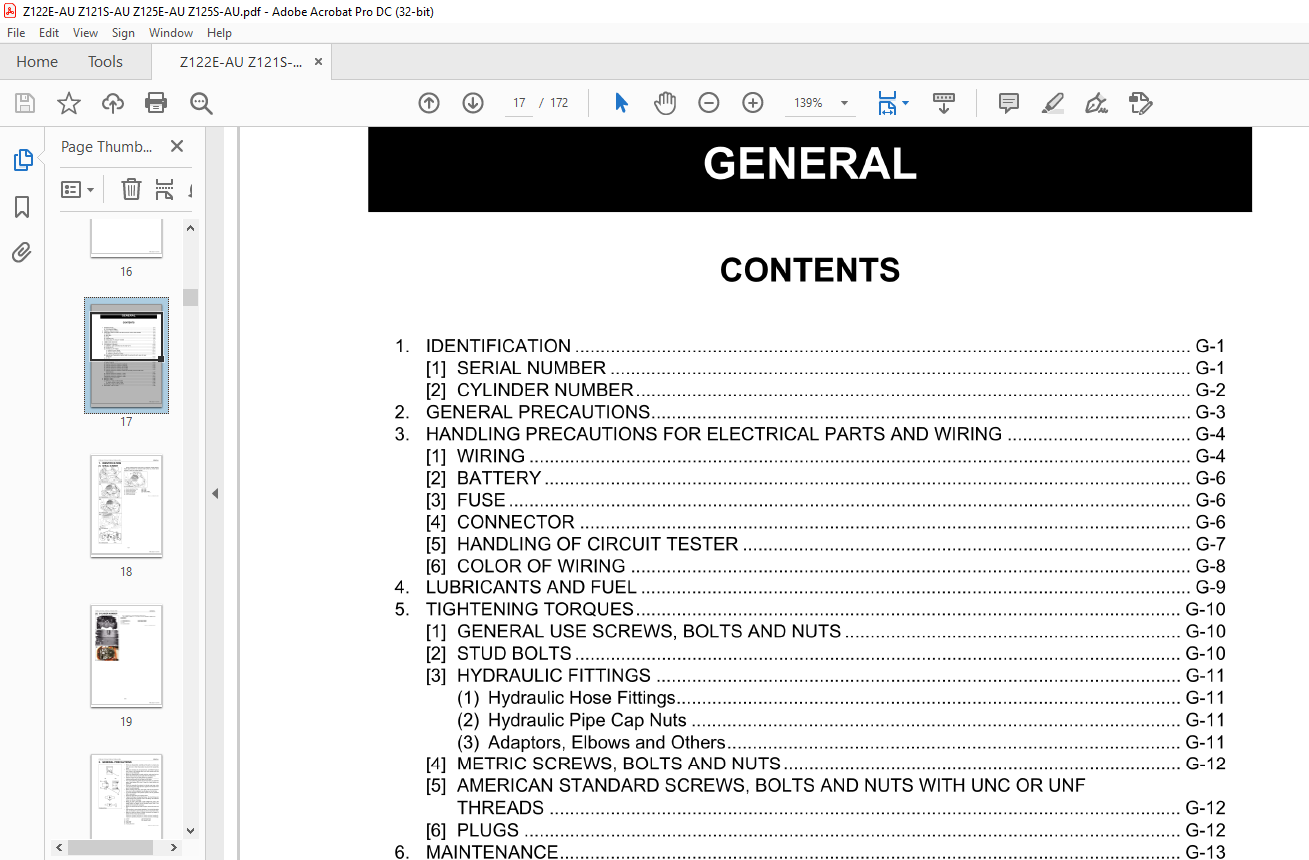Click thumbnails horizontal scrollbar handle
1309x860 pixels.
111,847
